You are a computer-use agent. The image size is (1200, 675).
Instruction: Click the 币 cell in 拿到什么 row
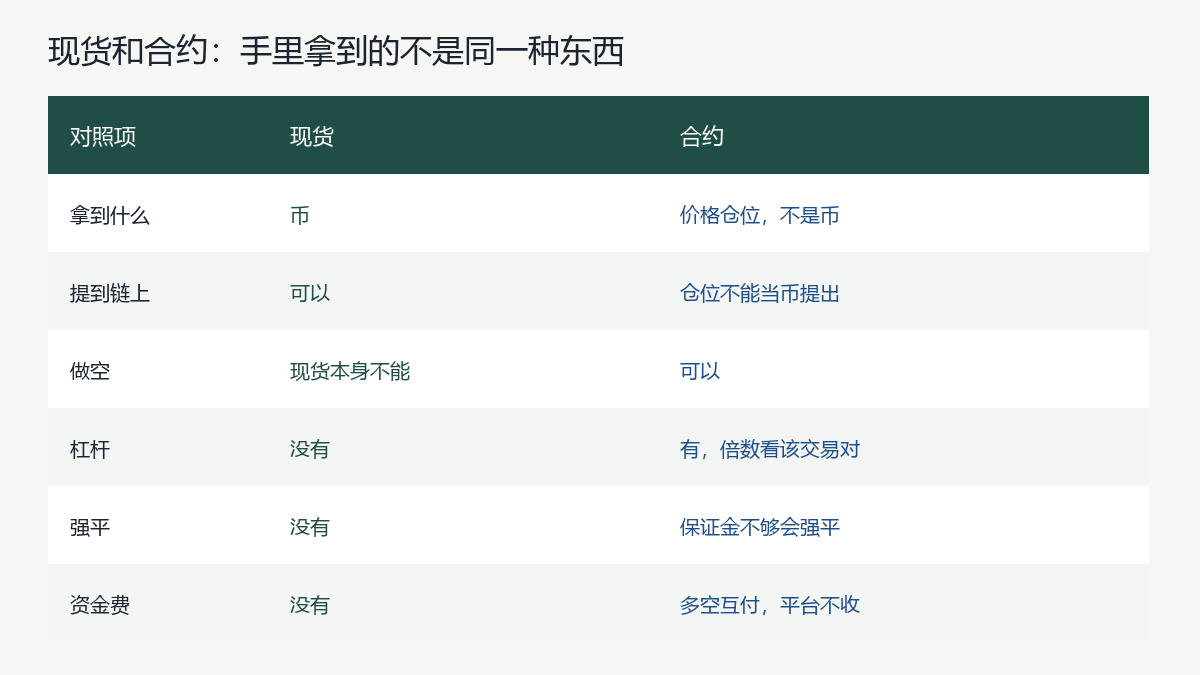click(300, 215)
